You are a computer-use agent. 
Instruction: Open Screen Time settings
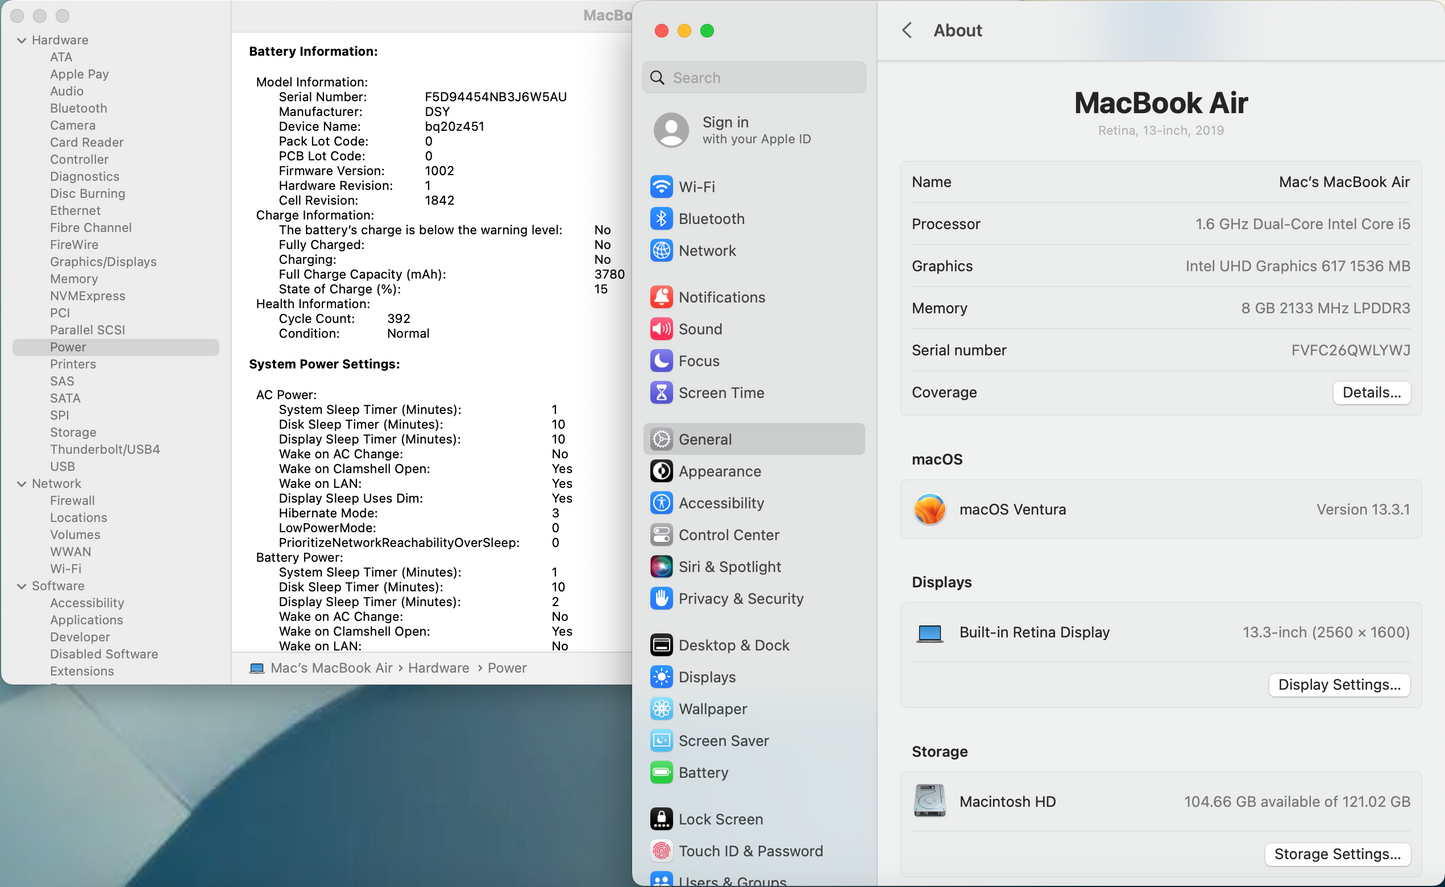(720, 393)
